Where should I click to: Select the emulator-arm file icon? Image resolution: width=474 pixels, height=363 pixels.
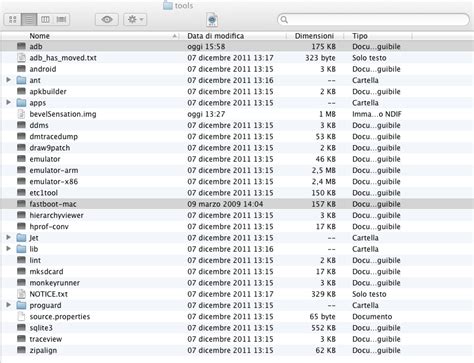21,170
